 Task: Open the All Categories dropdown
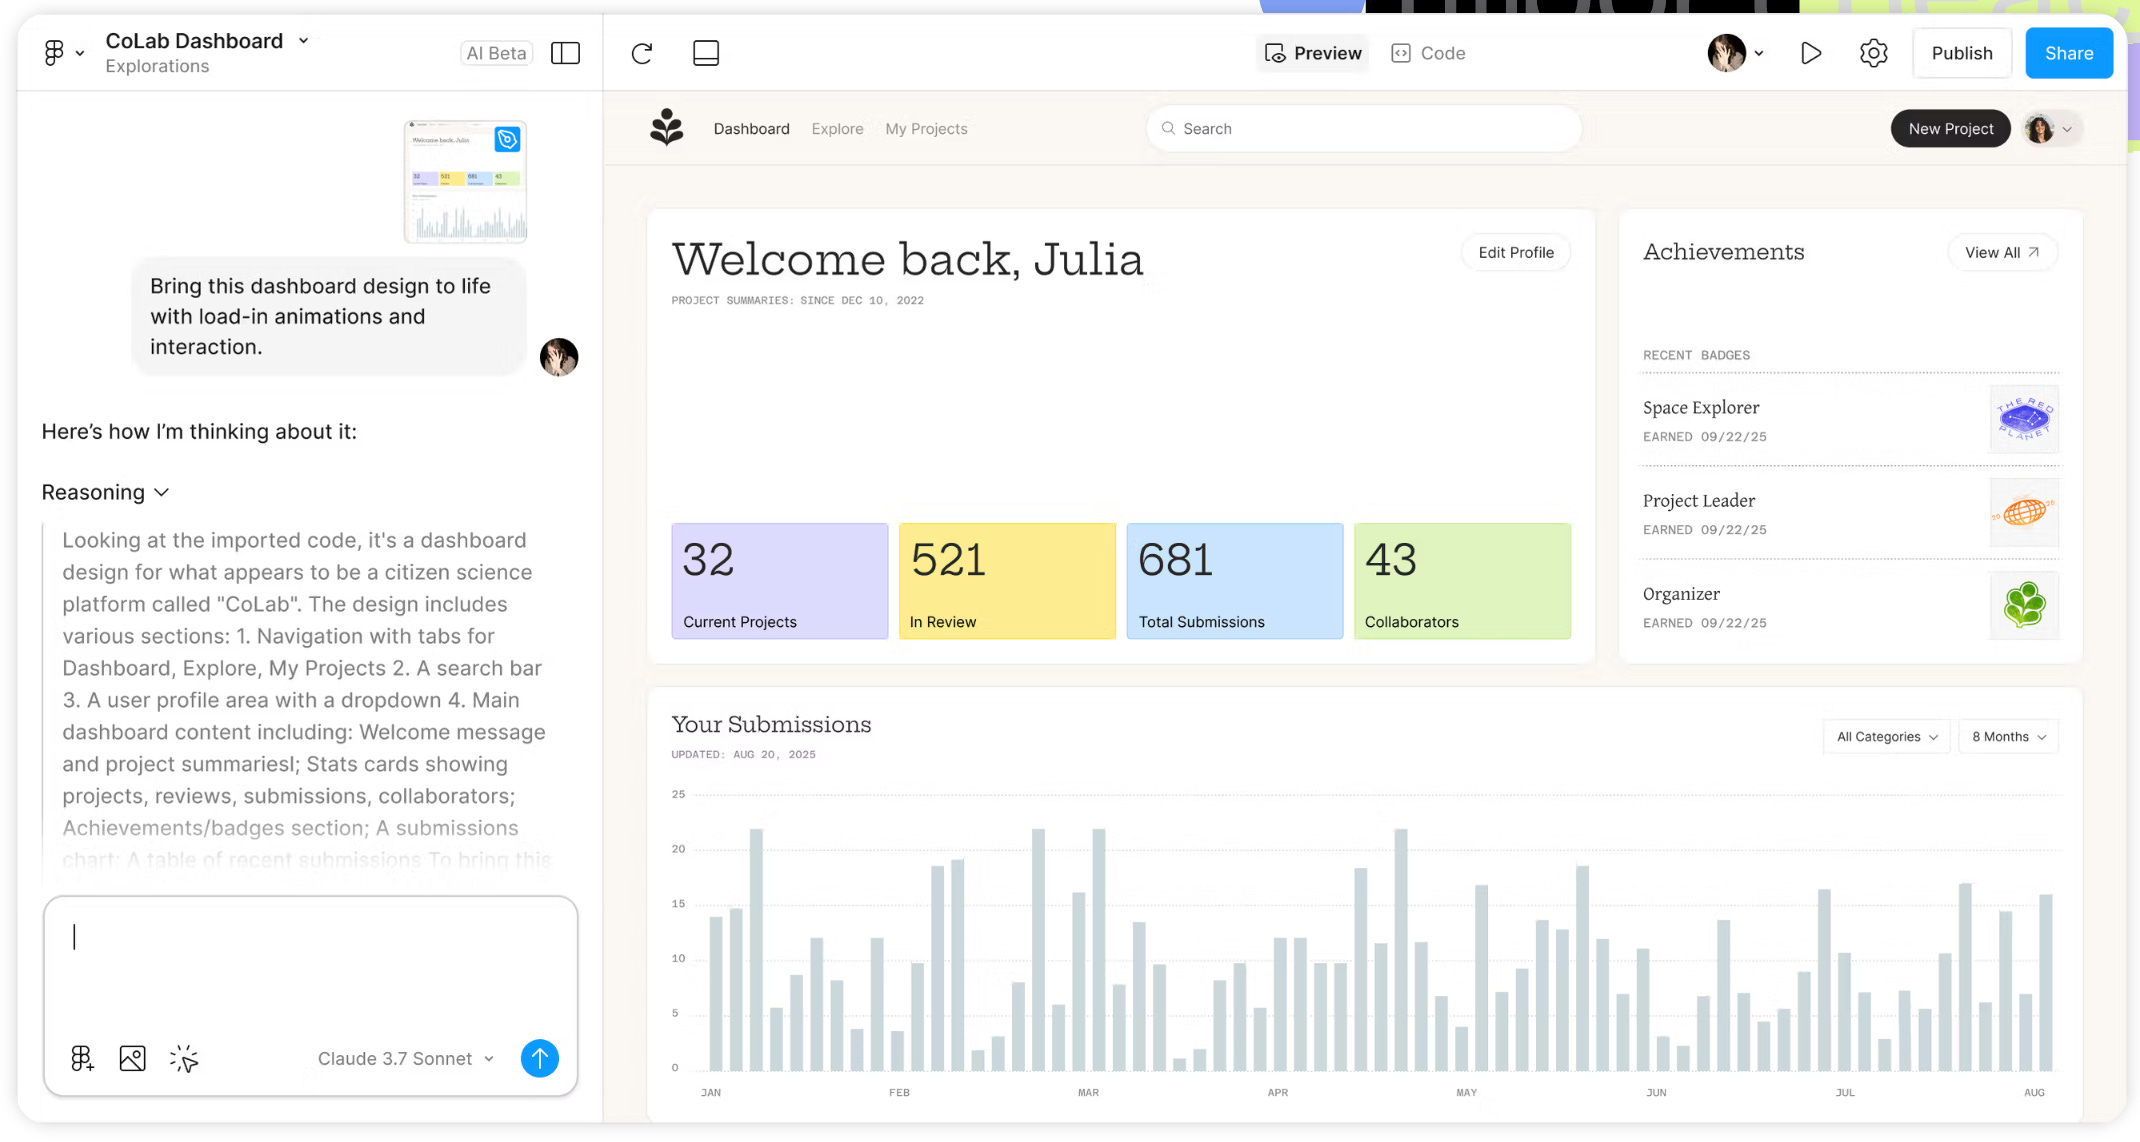pos(1886,737)
